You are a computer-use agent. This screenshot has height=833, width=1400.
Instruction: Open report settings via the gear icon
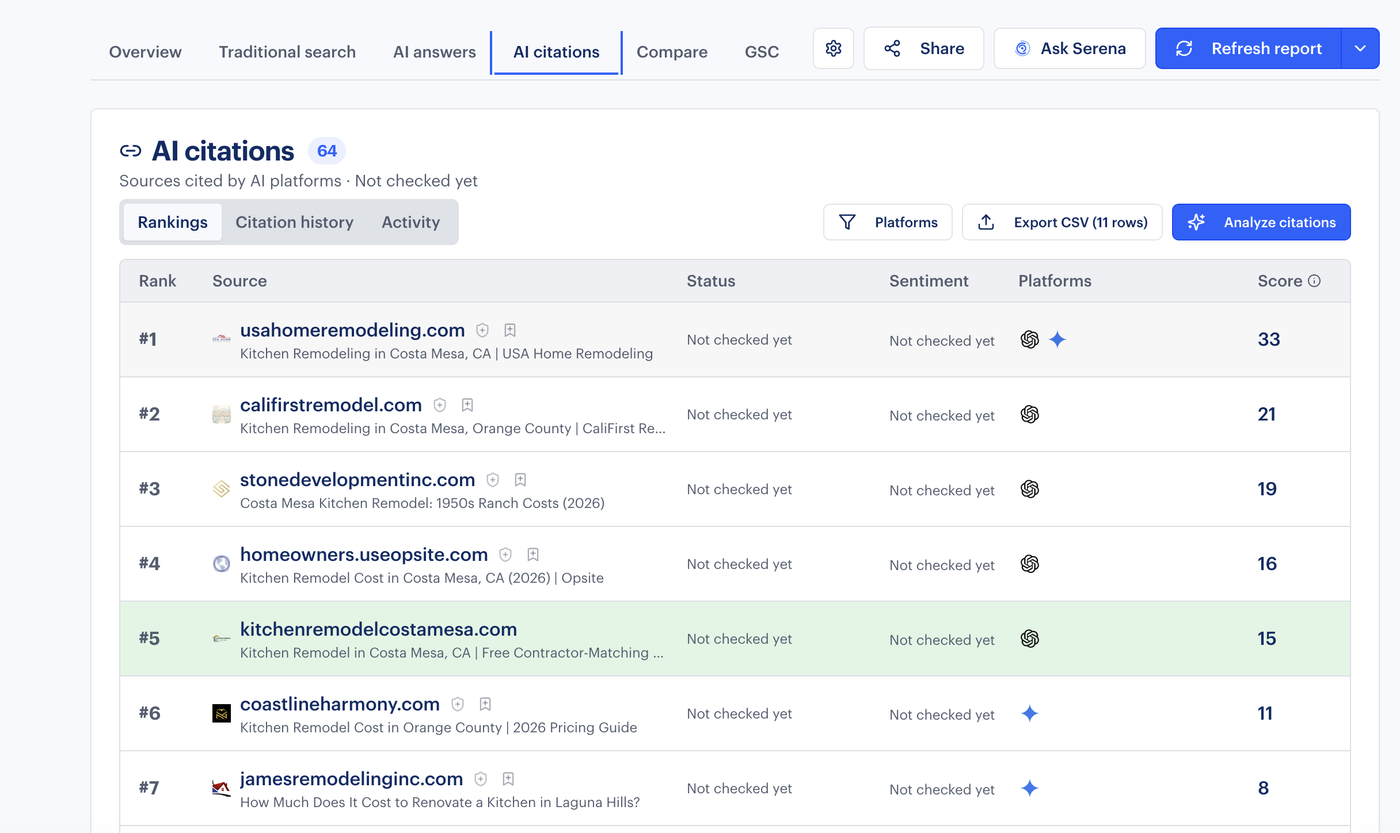[x=833, y=48]
